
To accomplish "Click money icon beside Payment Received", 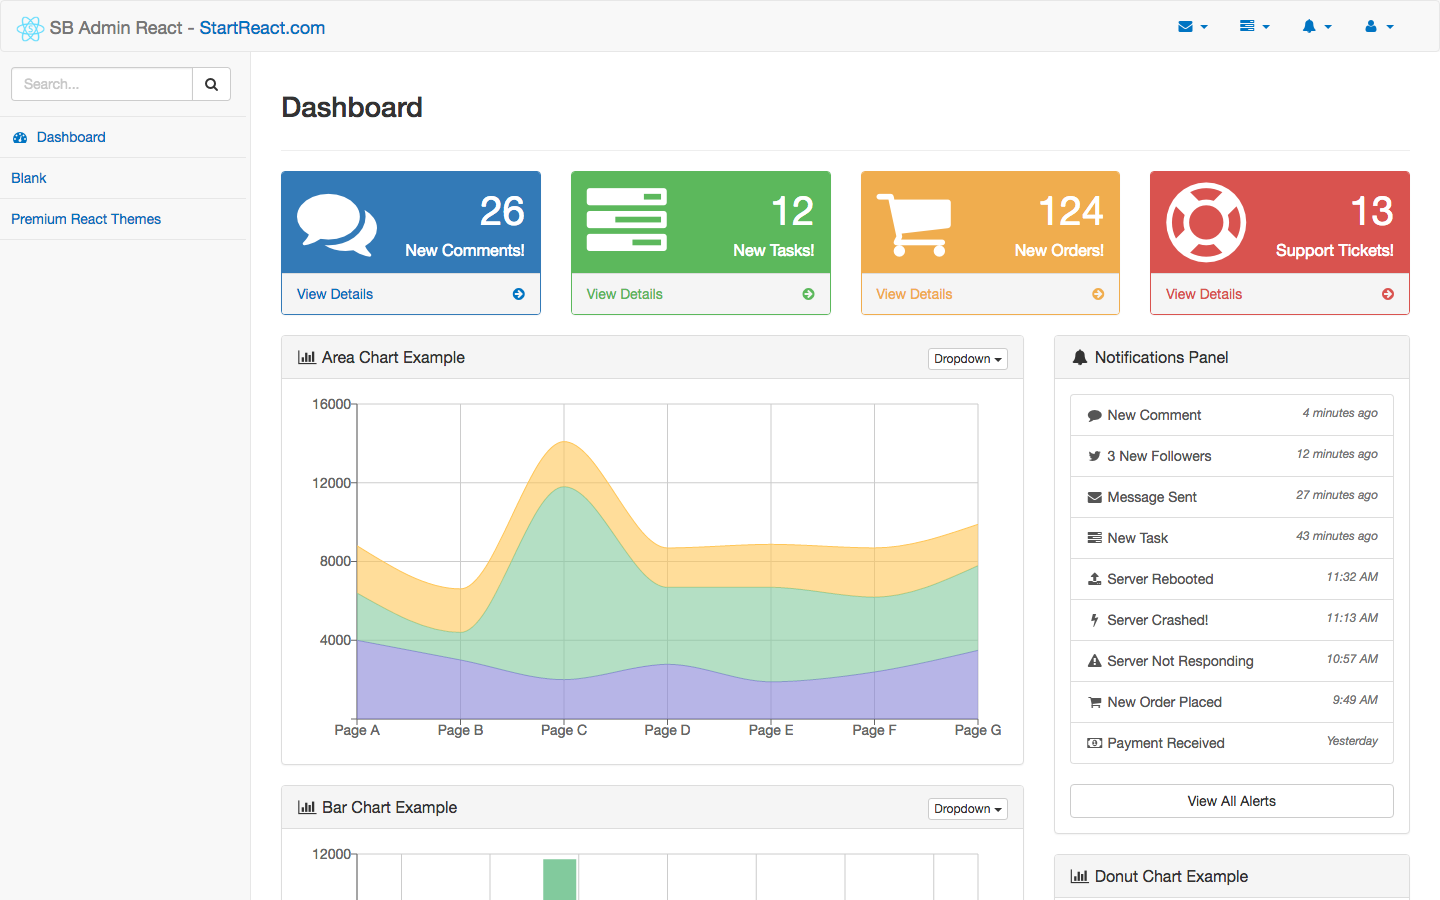I will [1094, 743].
